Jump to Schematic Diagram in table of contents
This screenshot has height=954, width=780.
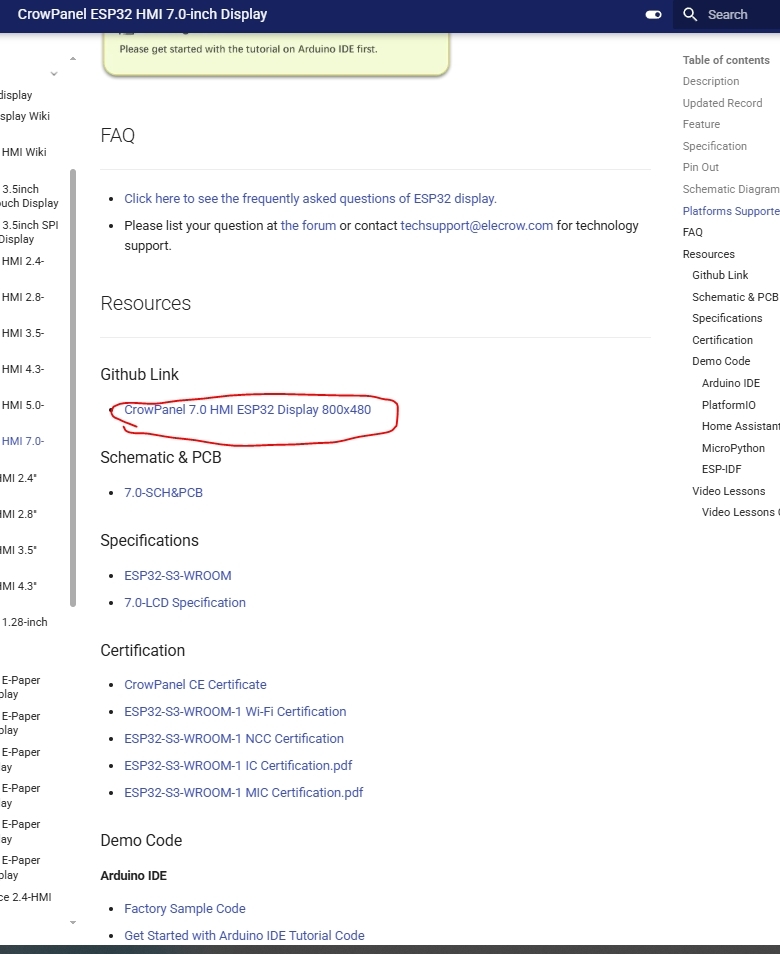(731, 189)
